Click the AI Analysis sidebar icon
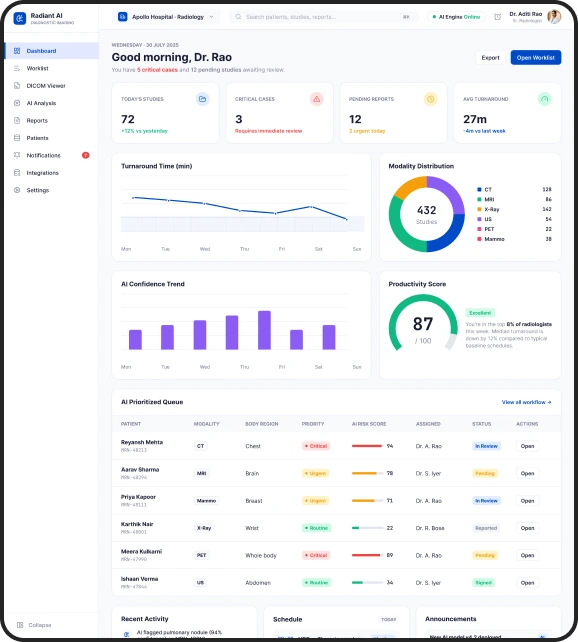This screenshot has width=578, height=642. [17, 103]
